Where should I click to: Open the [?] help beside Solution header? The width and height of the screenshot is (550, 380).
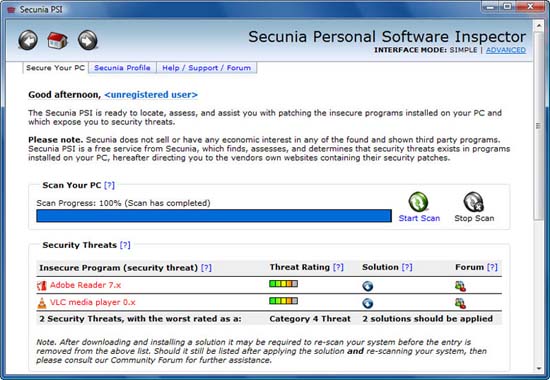coord(407,267)
